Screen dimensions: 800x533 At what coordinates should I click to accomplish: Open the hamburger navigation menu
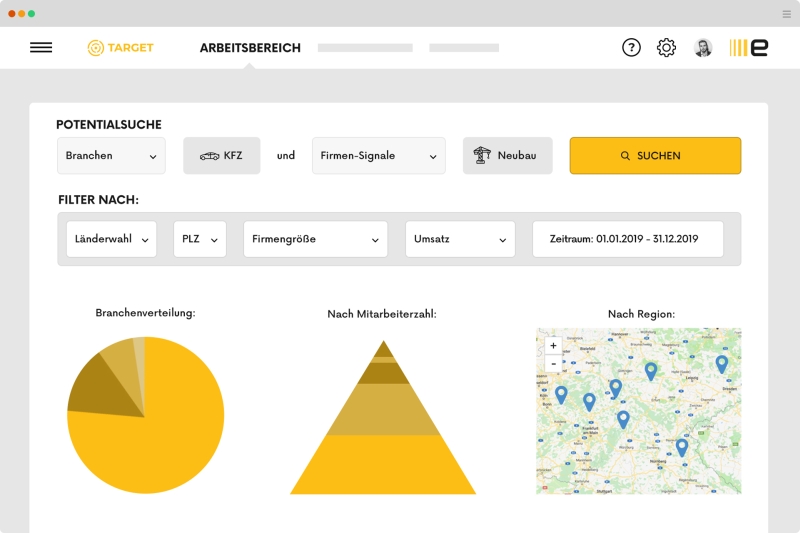(x=41, y=47)
